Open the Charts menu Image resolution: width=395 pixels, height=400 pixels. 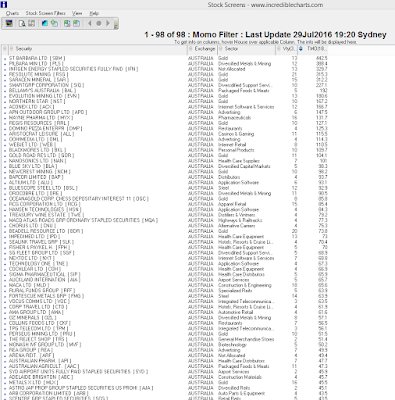(x=12, y=13)
